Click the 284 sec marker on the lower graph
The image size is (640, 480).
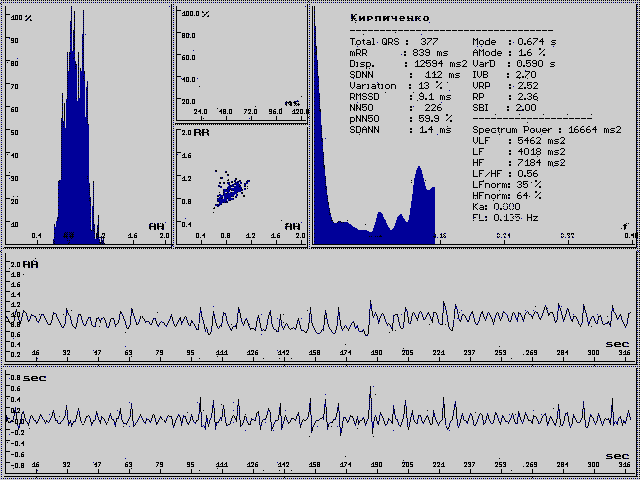point(562,466)
